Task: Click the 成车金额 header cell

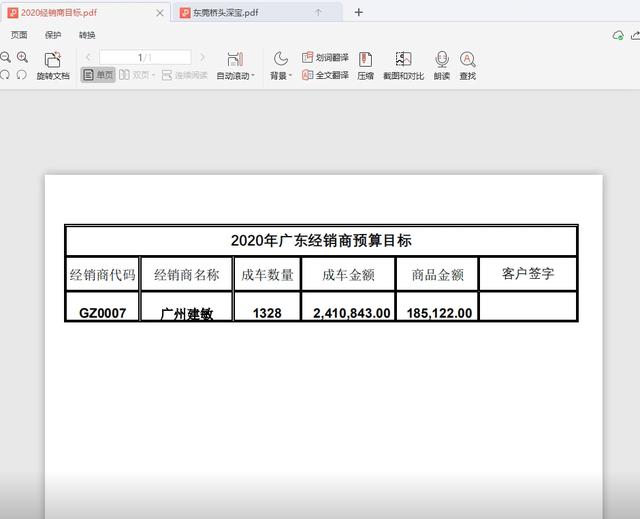Action: 348,275
